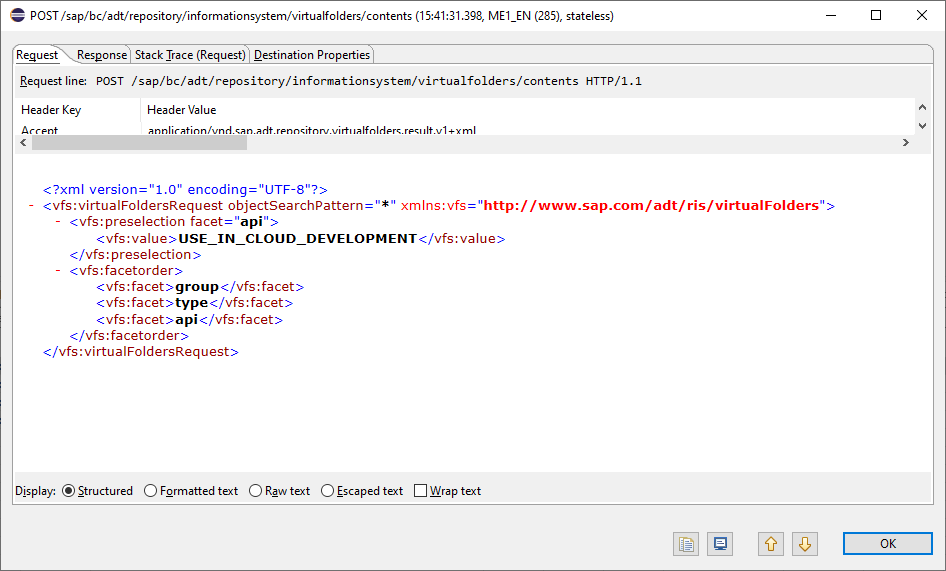The height and width of the screenshot is (571, 946).
Task: Click the application/vnd.sap.adt header value
Action: pos(311,130)
